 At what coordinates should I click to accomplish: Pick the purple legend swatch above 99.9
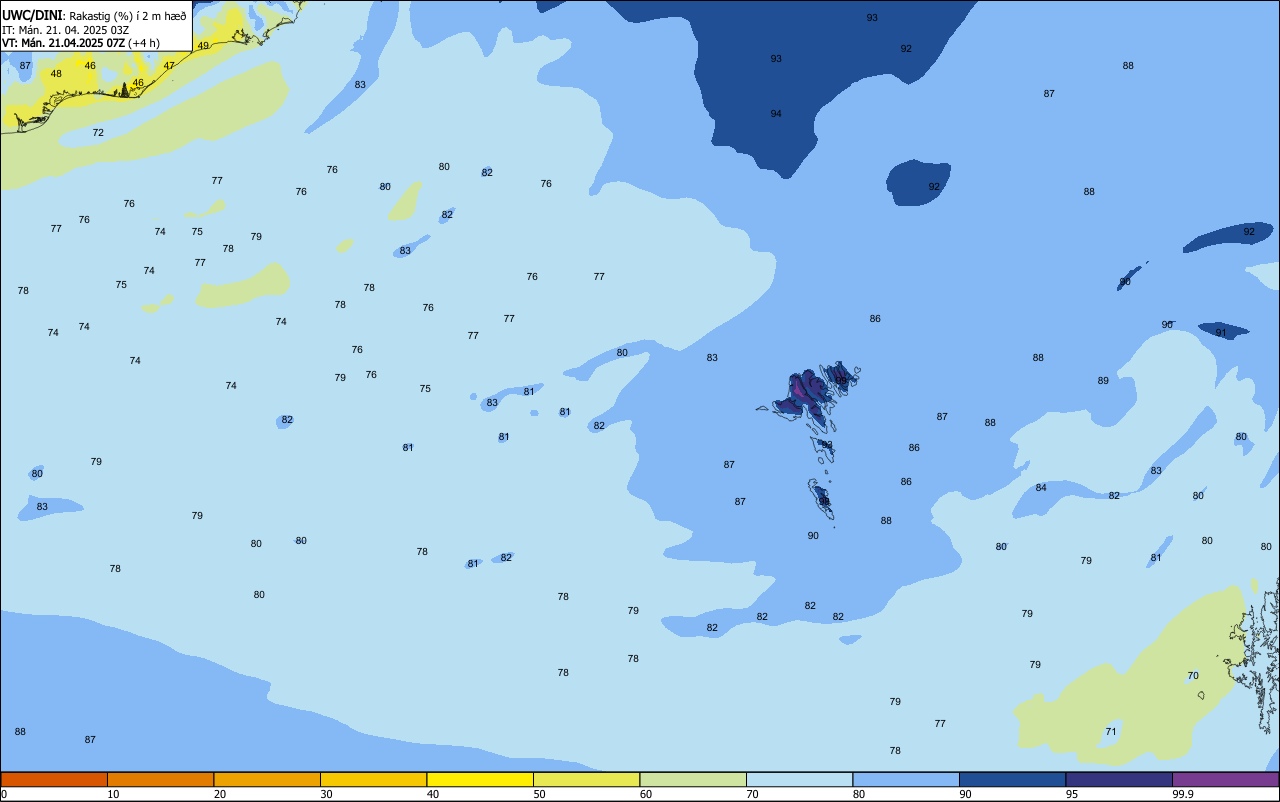tap(1225, 779)
